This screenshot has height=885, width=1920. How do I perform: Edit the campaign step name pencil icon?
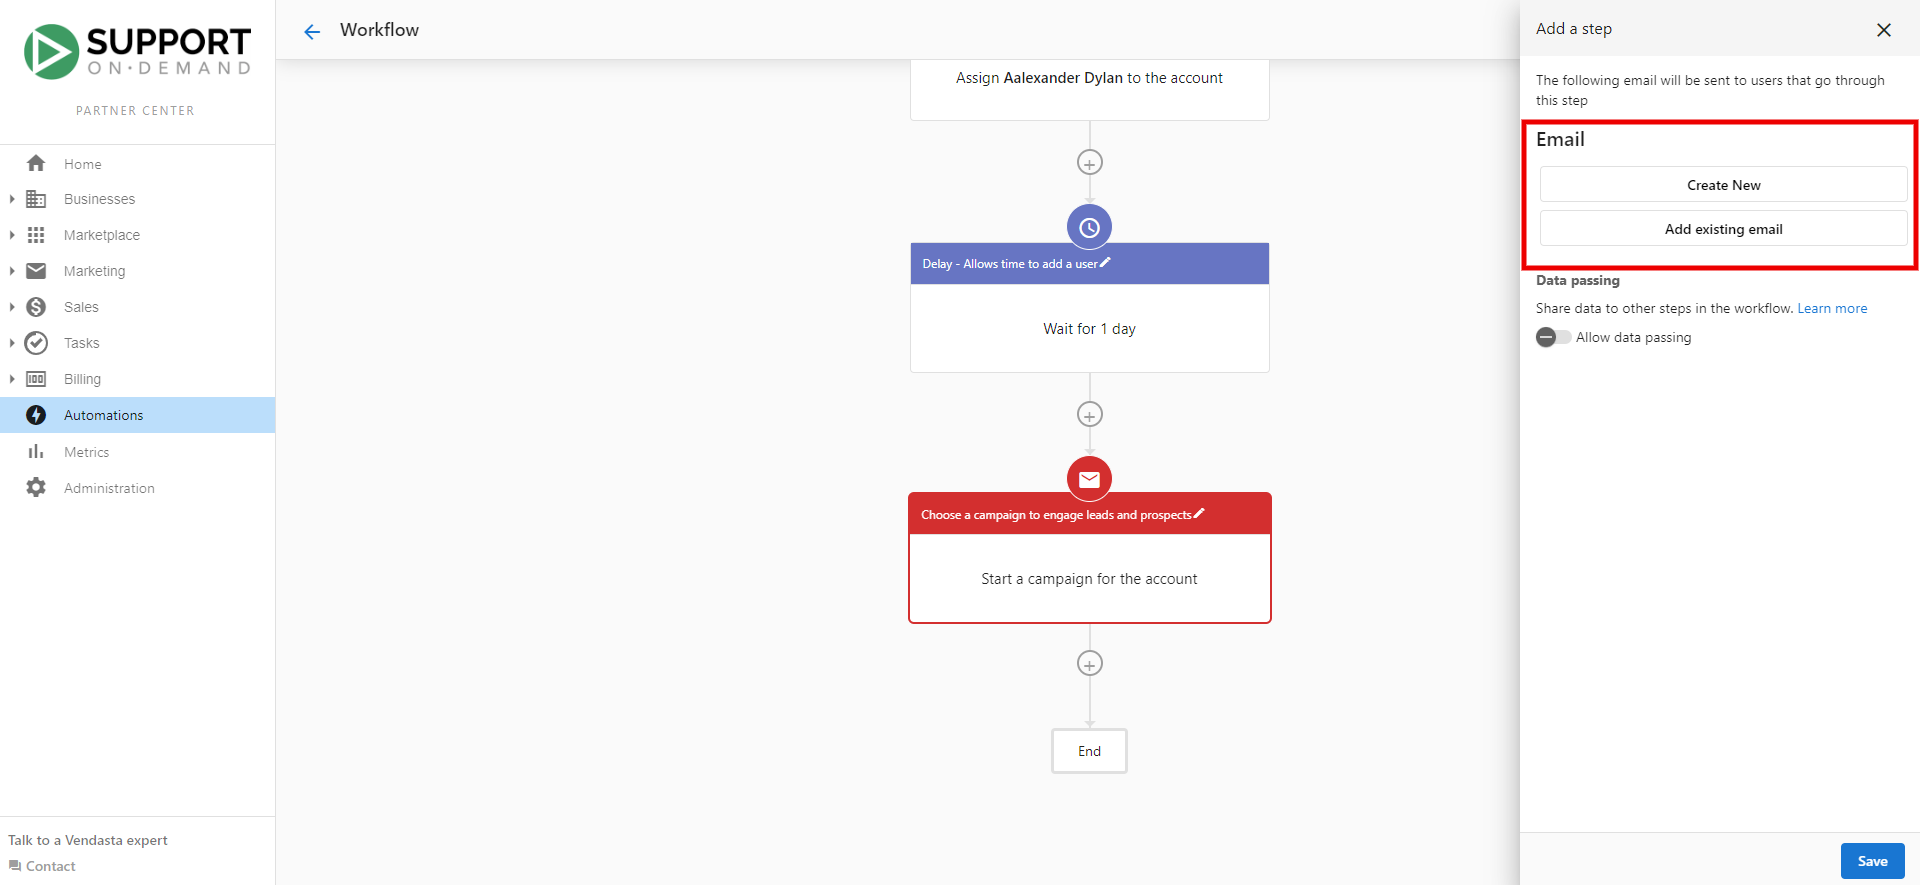[1199, 514]
